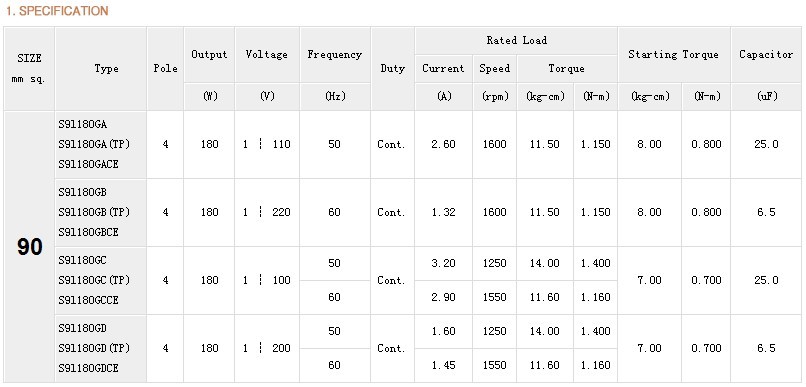Select the S91180GB(TP) model text
The width and height of the screenshot is (806, 387).
(94, 212)
